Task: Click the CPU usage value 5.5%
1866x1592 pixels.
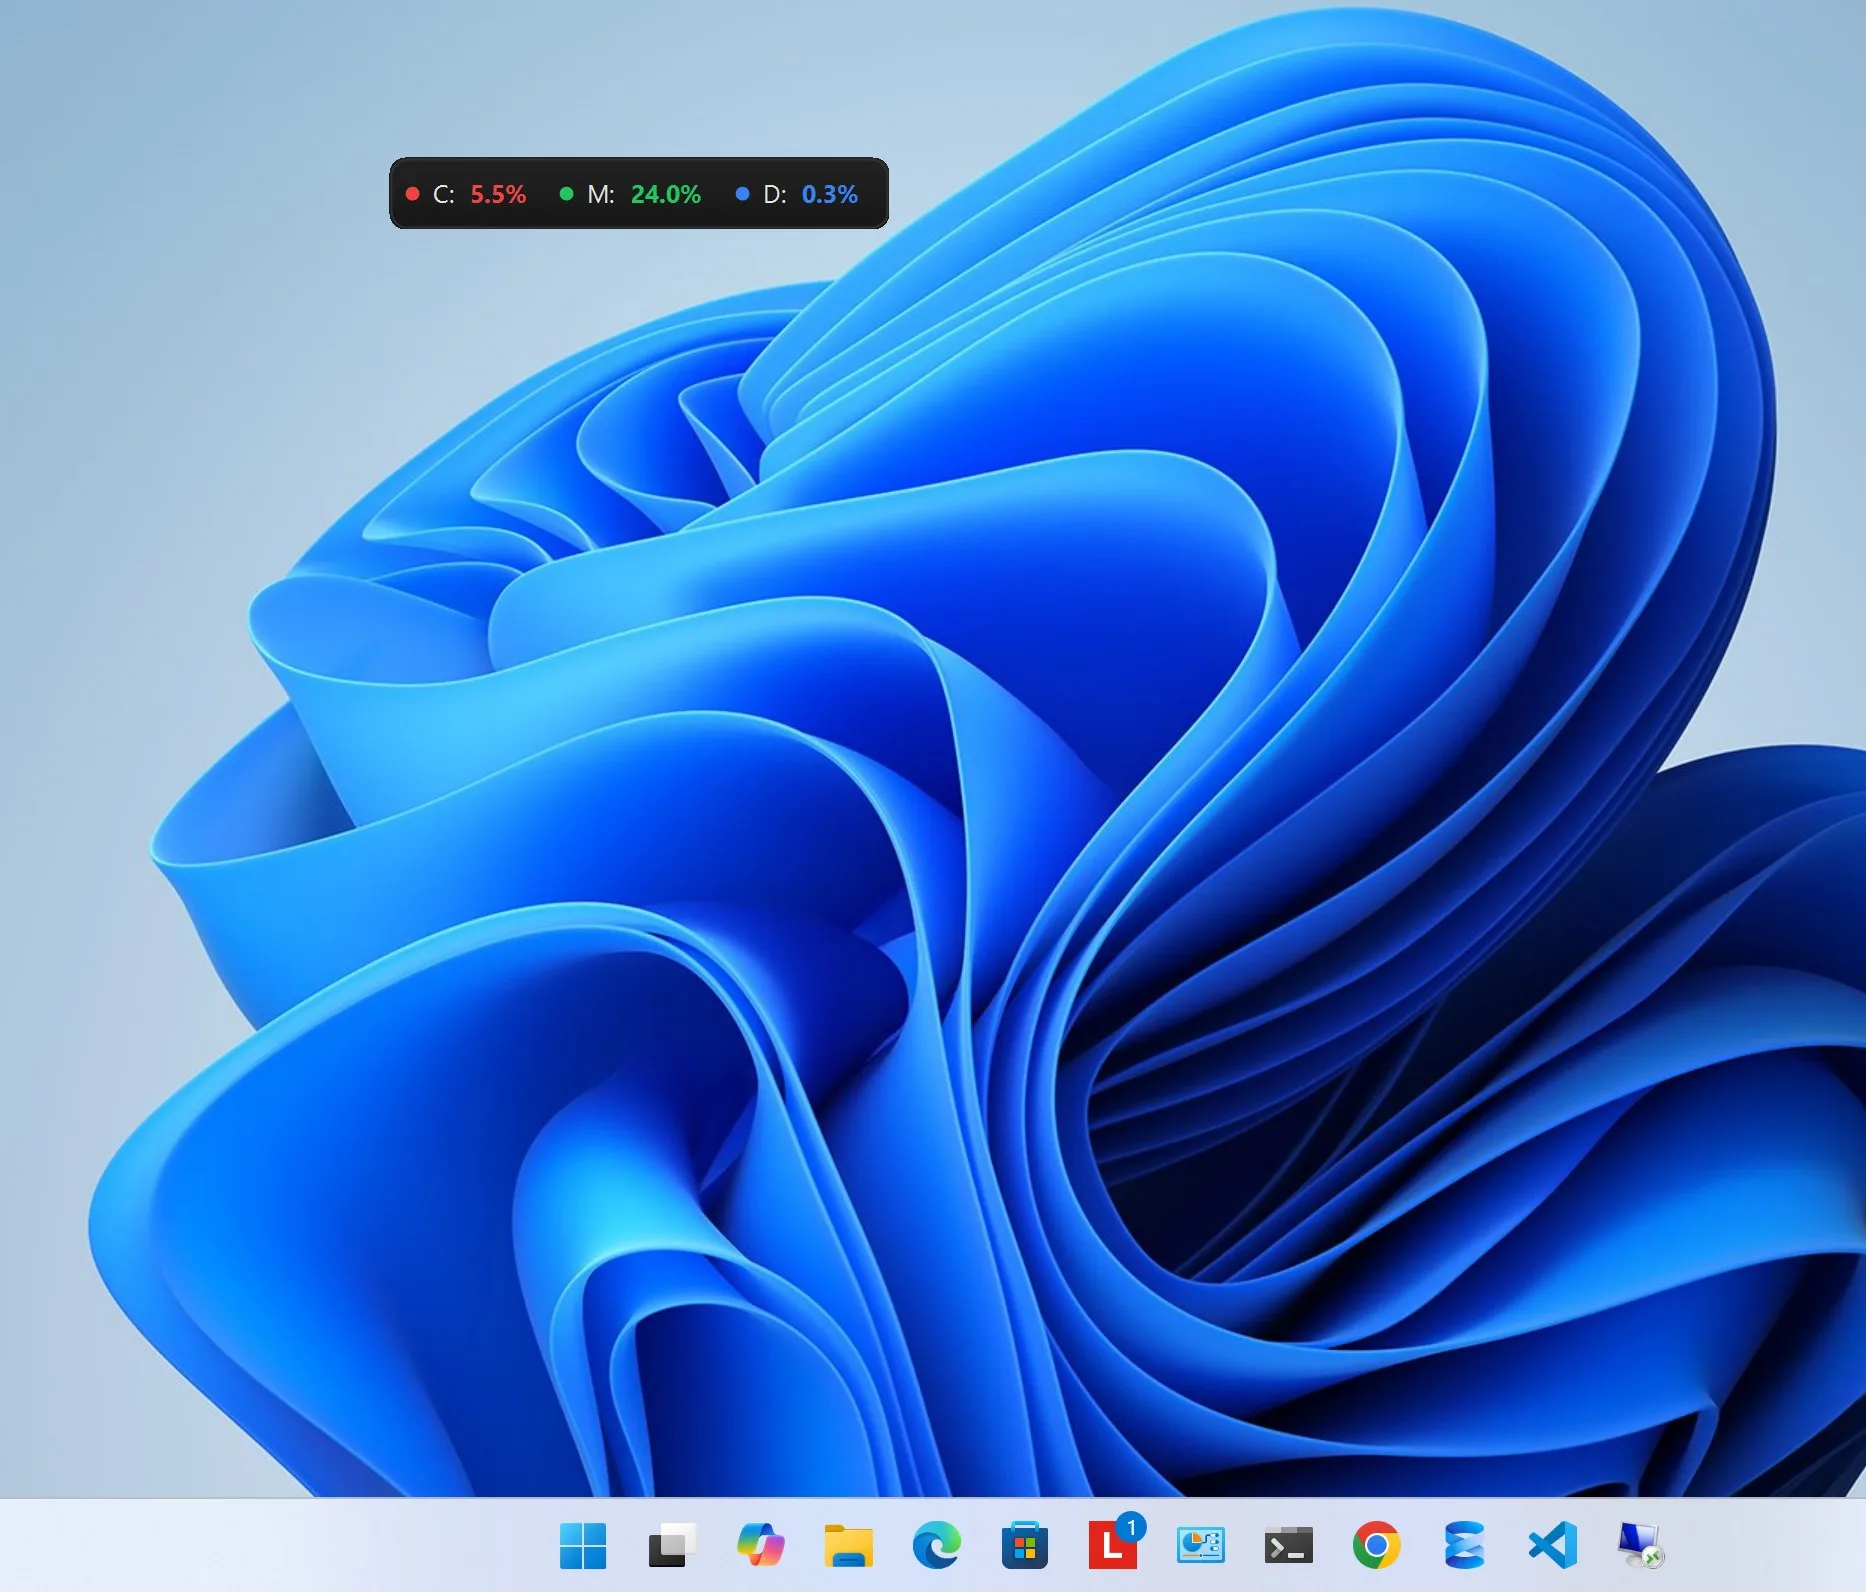Action: 498,194
